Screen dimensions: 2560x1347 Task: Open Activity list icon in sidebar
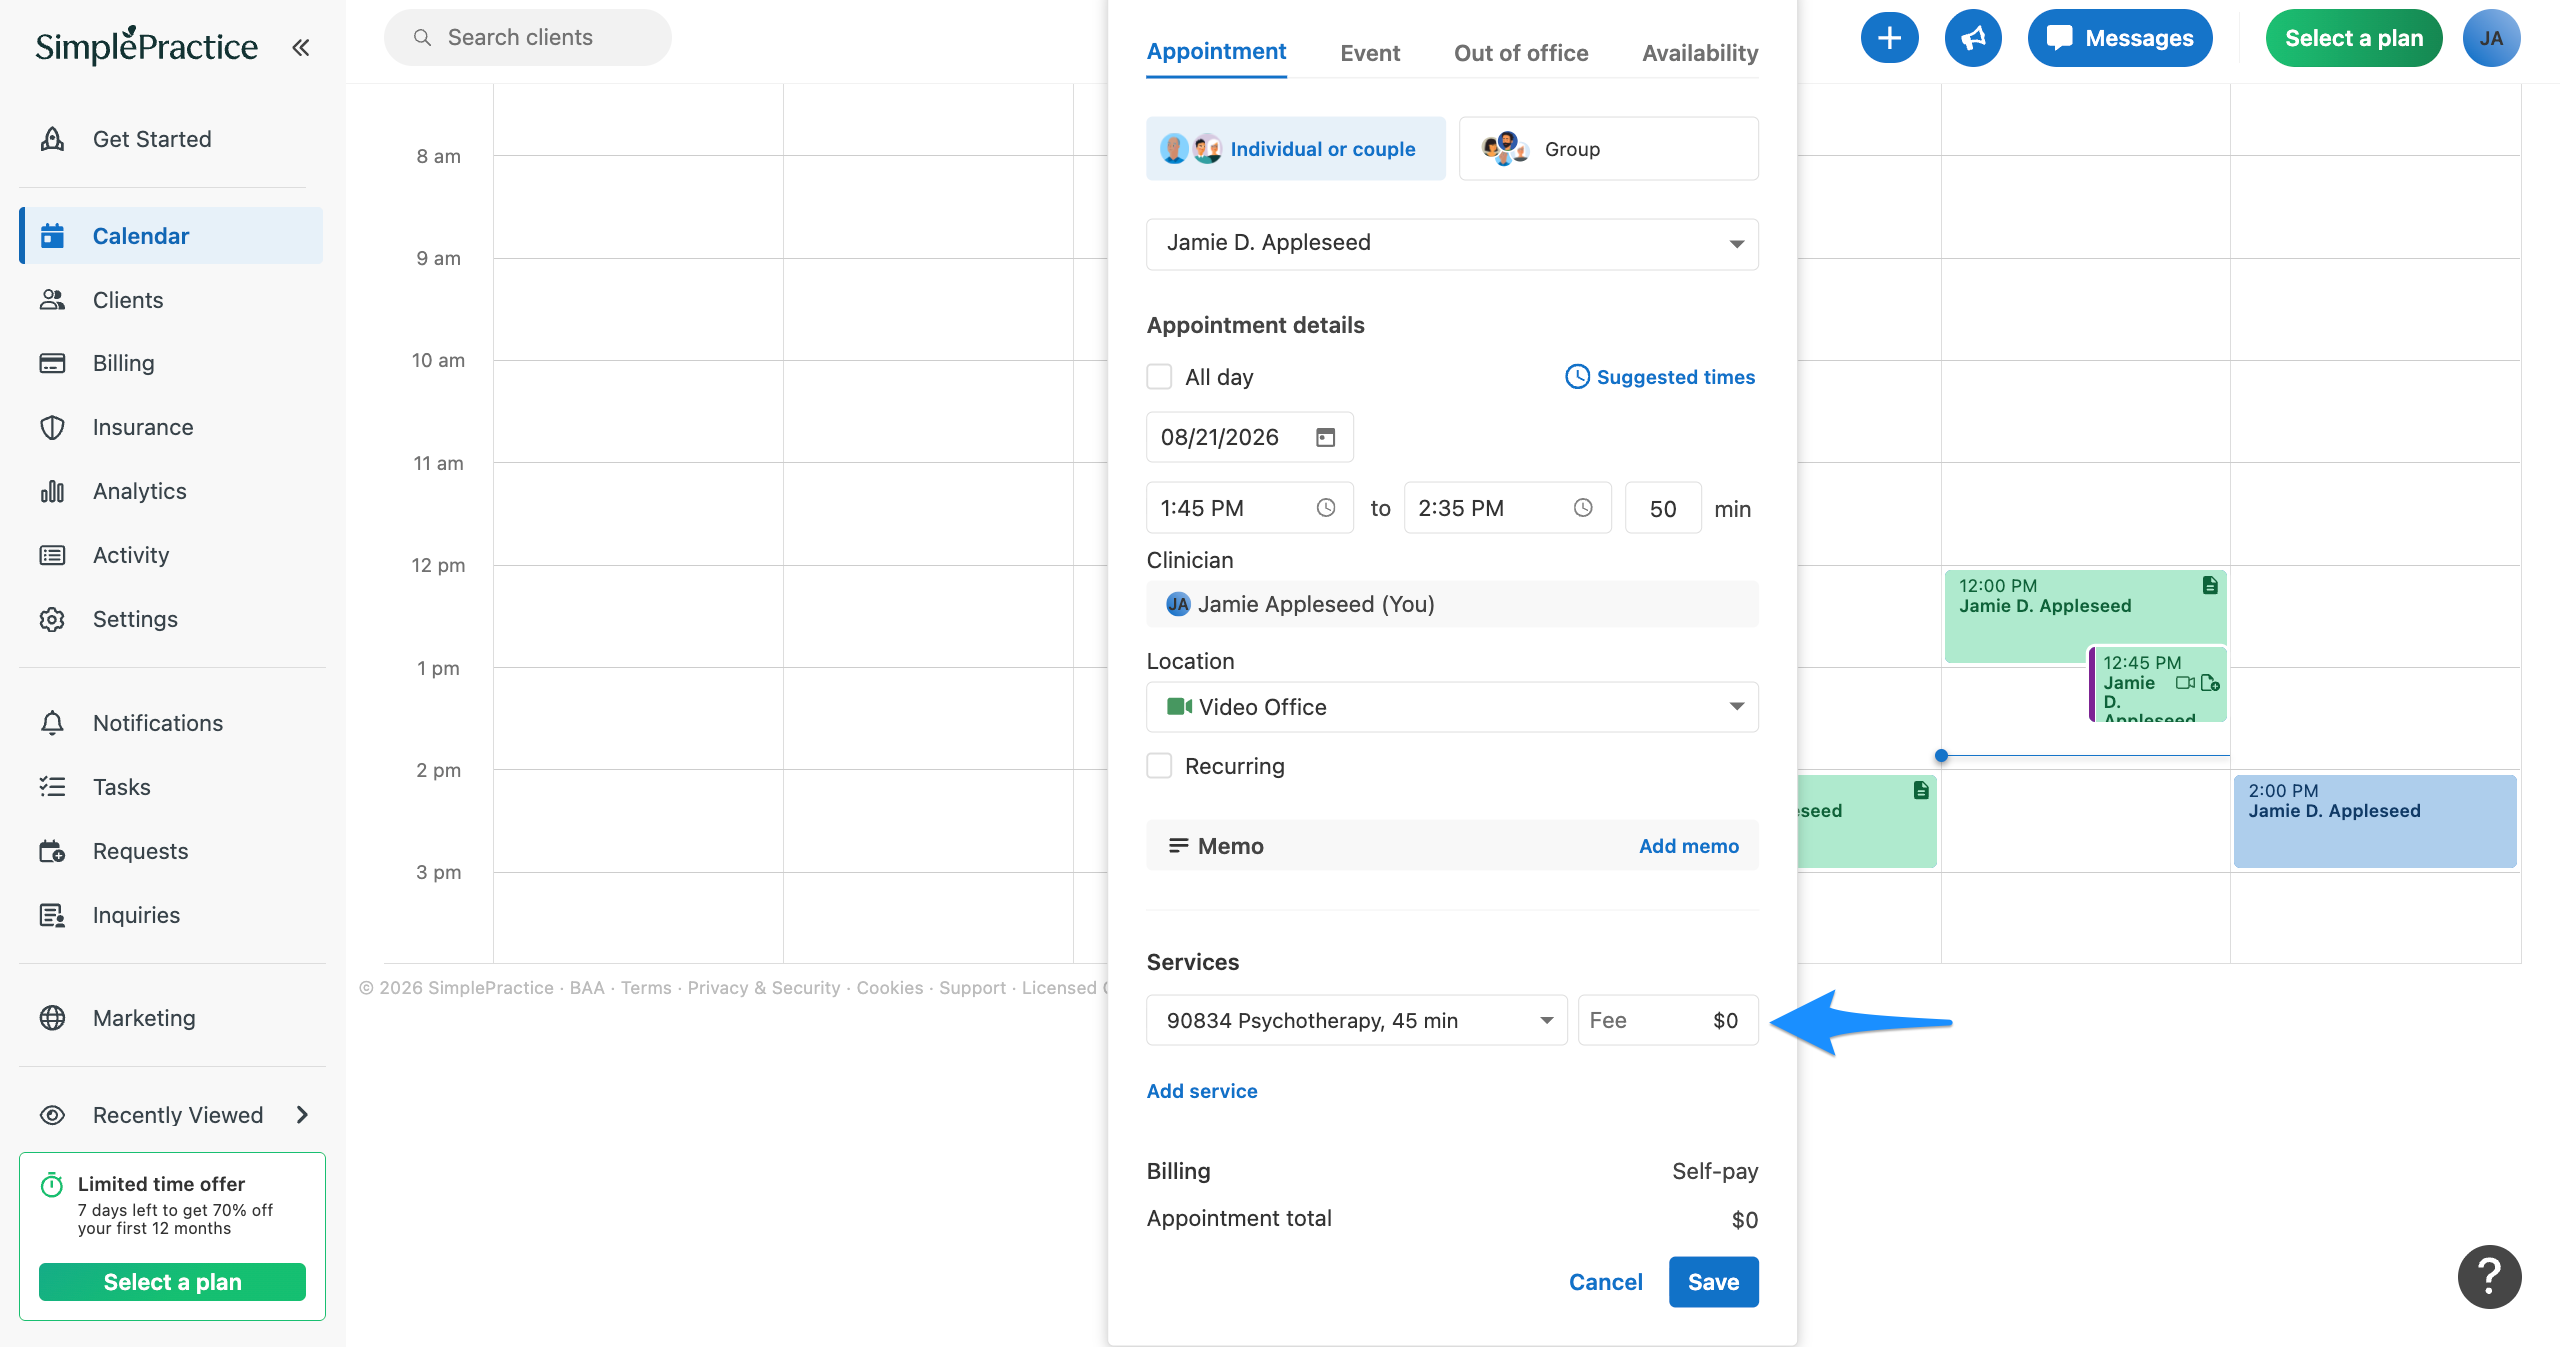point(52,555)
